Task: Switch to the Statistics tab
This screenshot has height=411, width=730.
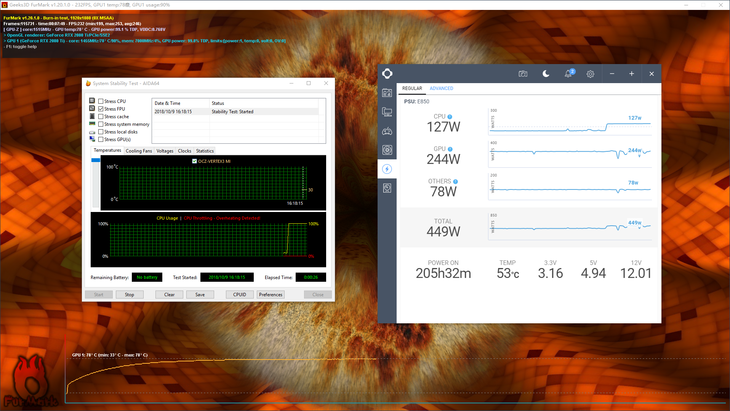Action: point(205,151)
